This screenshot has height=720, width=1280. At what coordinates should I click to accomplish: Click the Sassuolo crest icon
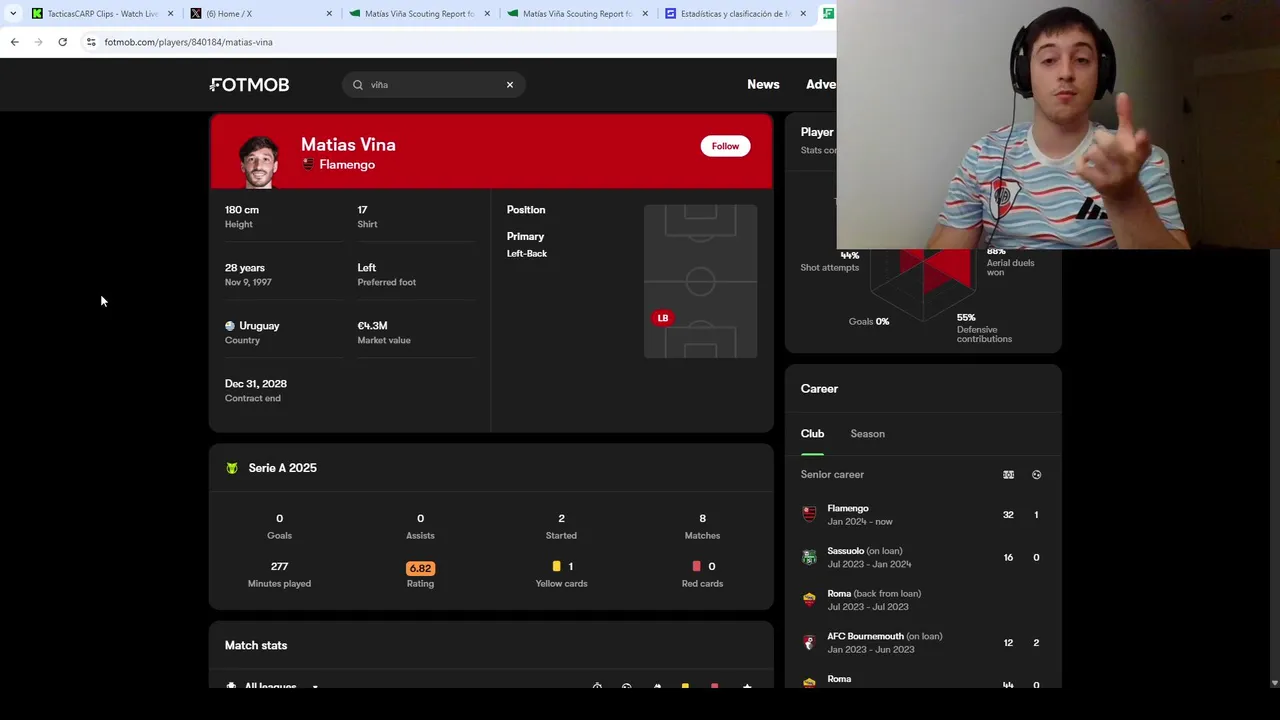809,558
